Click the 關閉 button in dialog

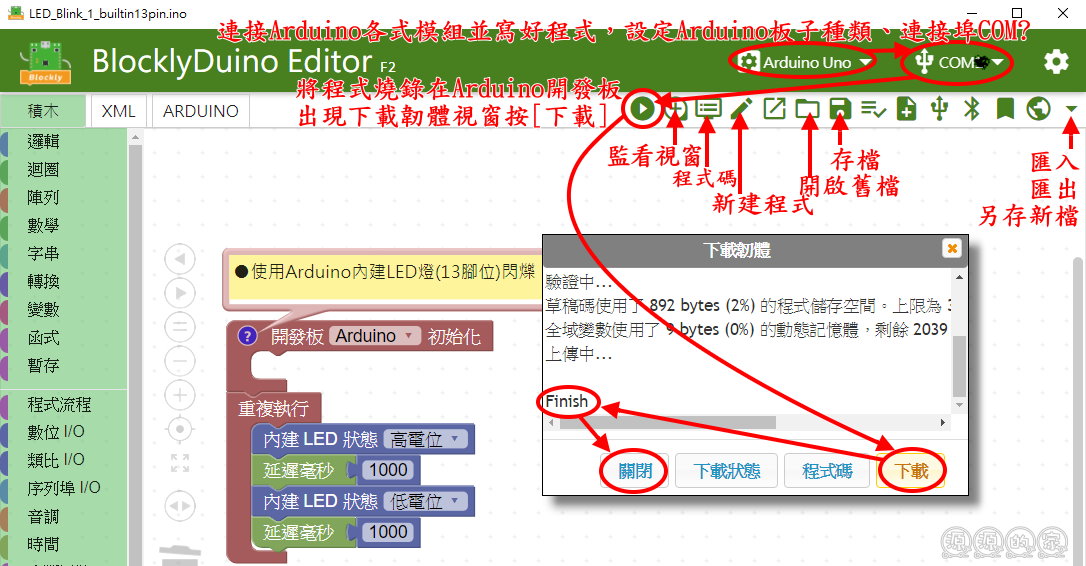pos(635,471)
